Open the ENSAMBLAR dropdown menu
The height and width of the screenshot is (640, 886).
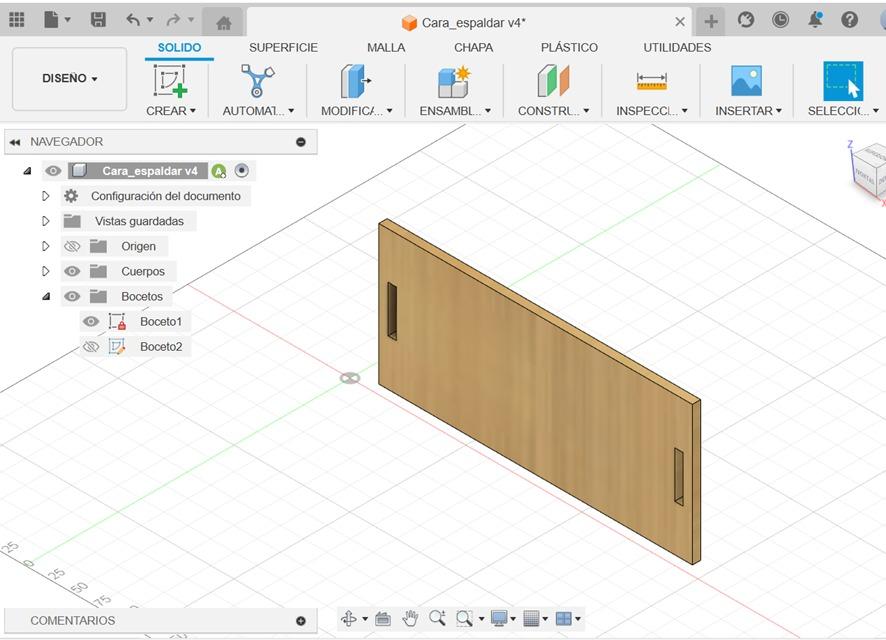coord(455,111)
